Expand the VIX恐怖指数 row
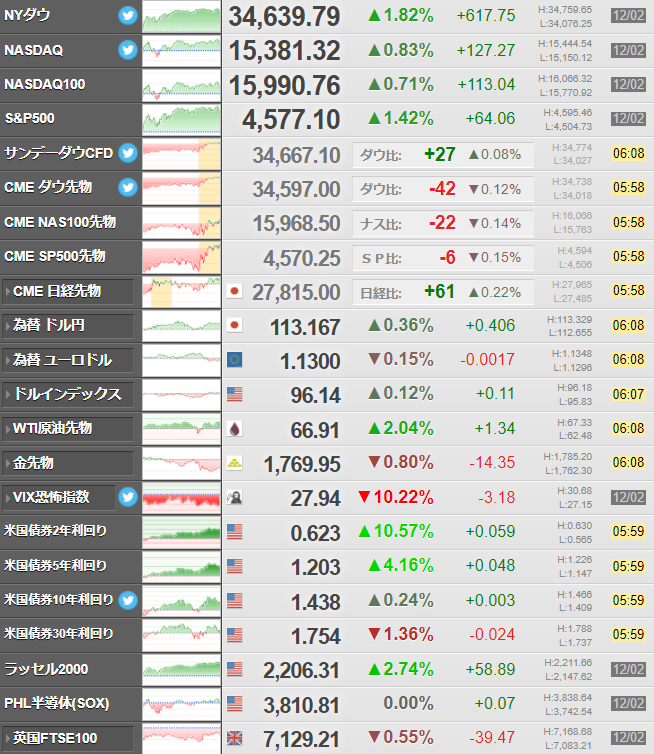The image size is (654, 754). click(59, 498)
